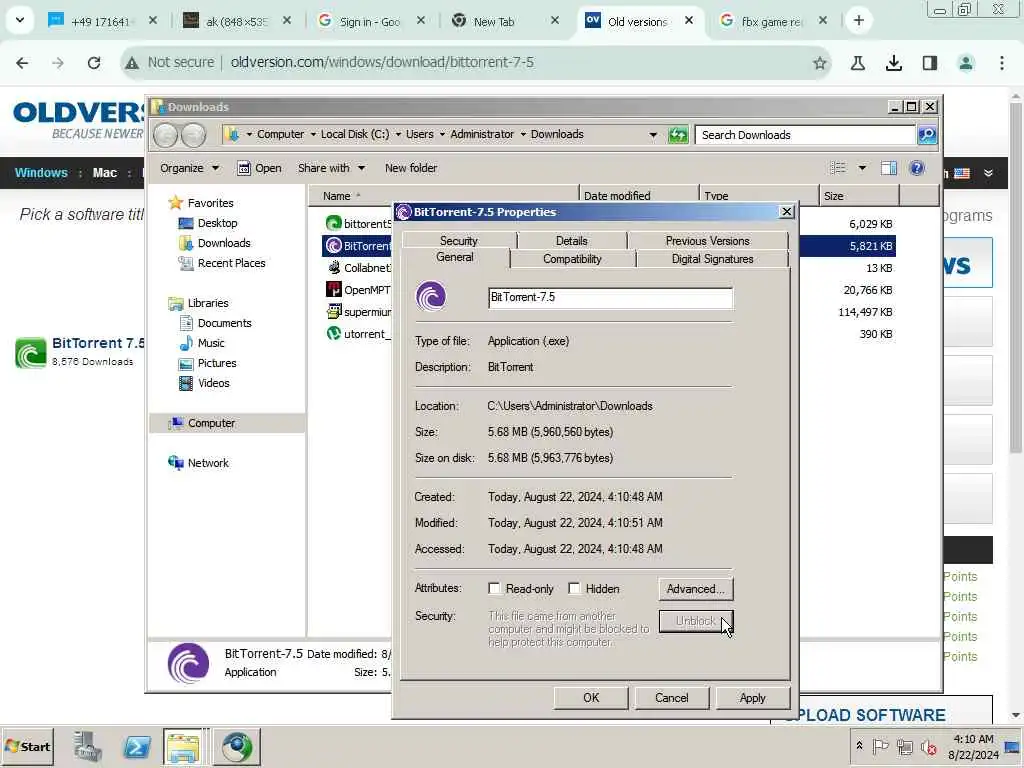Reload the Chrome page
Image resolution: width=1024 pixels, height=768 pixels.
94,63
